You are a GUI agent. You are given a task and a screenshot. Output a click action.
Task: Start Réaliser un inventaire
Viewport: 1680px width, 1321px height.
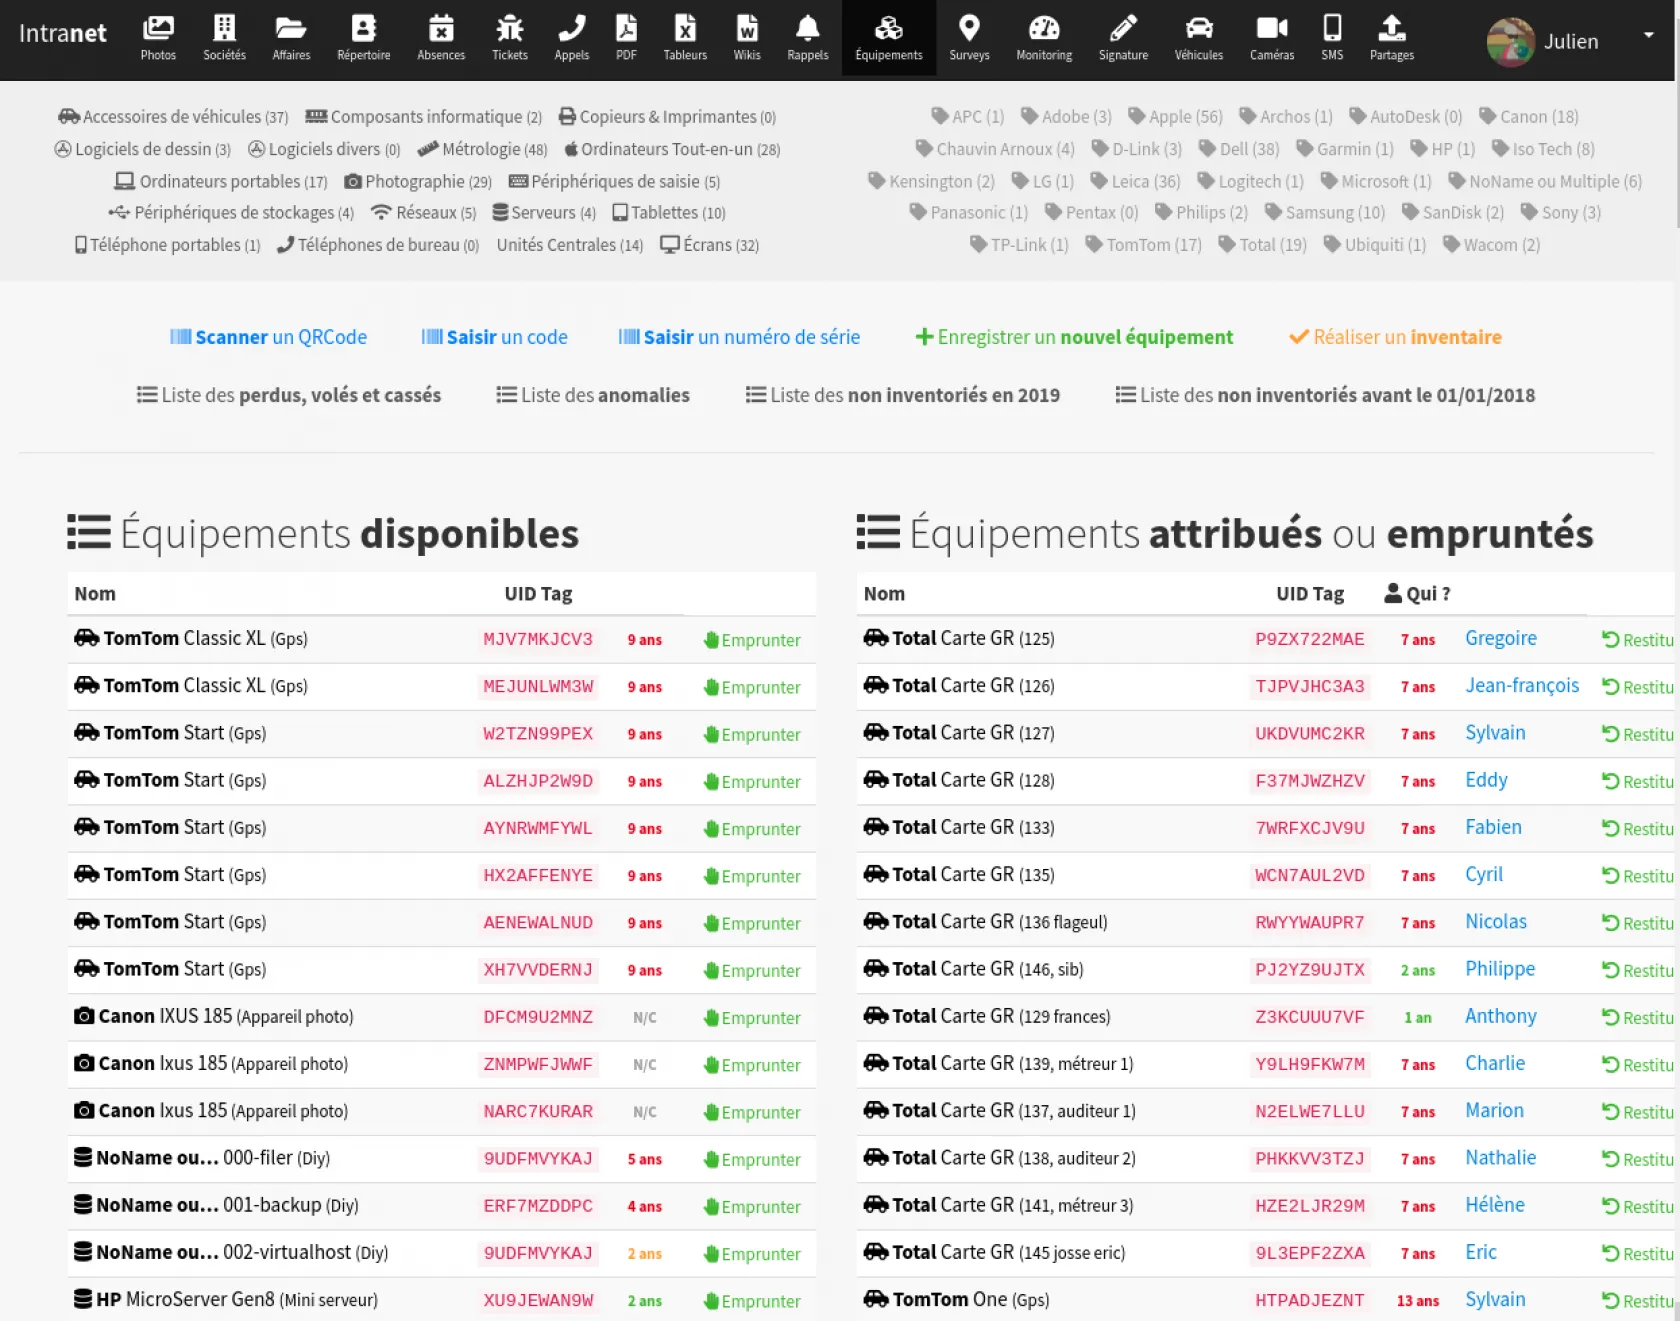[x=1395, y=337]
